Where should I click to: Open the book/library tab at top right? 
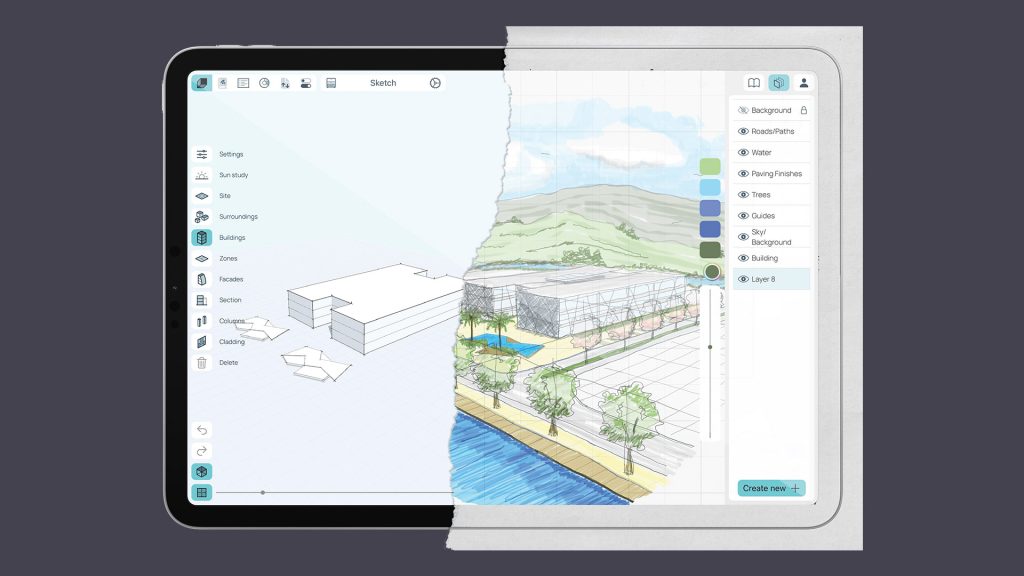pyautogui.click(x=755, y=83)
